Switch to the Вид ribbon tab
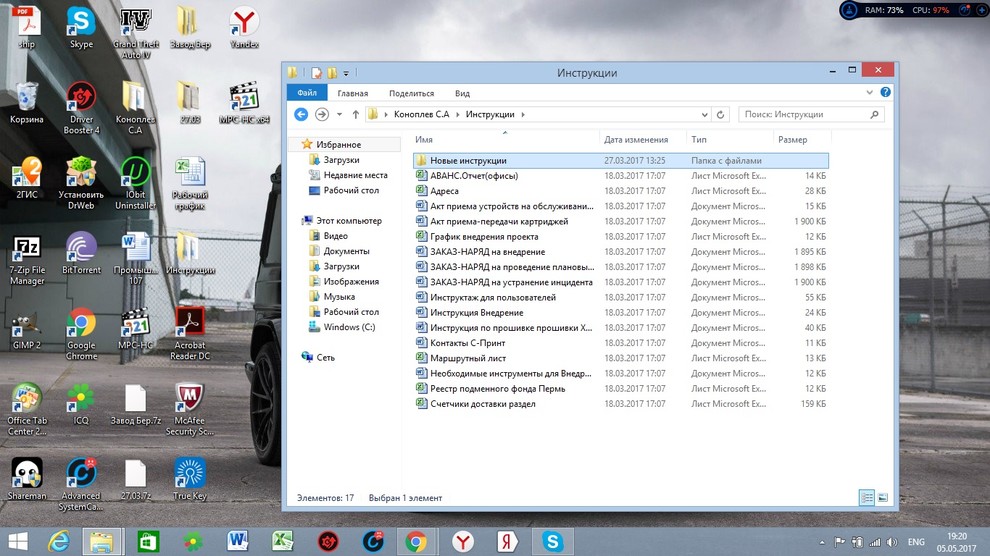This screenshot has height=556, width=990. [x=462, y=93]
